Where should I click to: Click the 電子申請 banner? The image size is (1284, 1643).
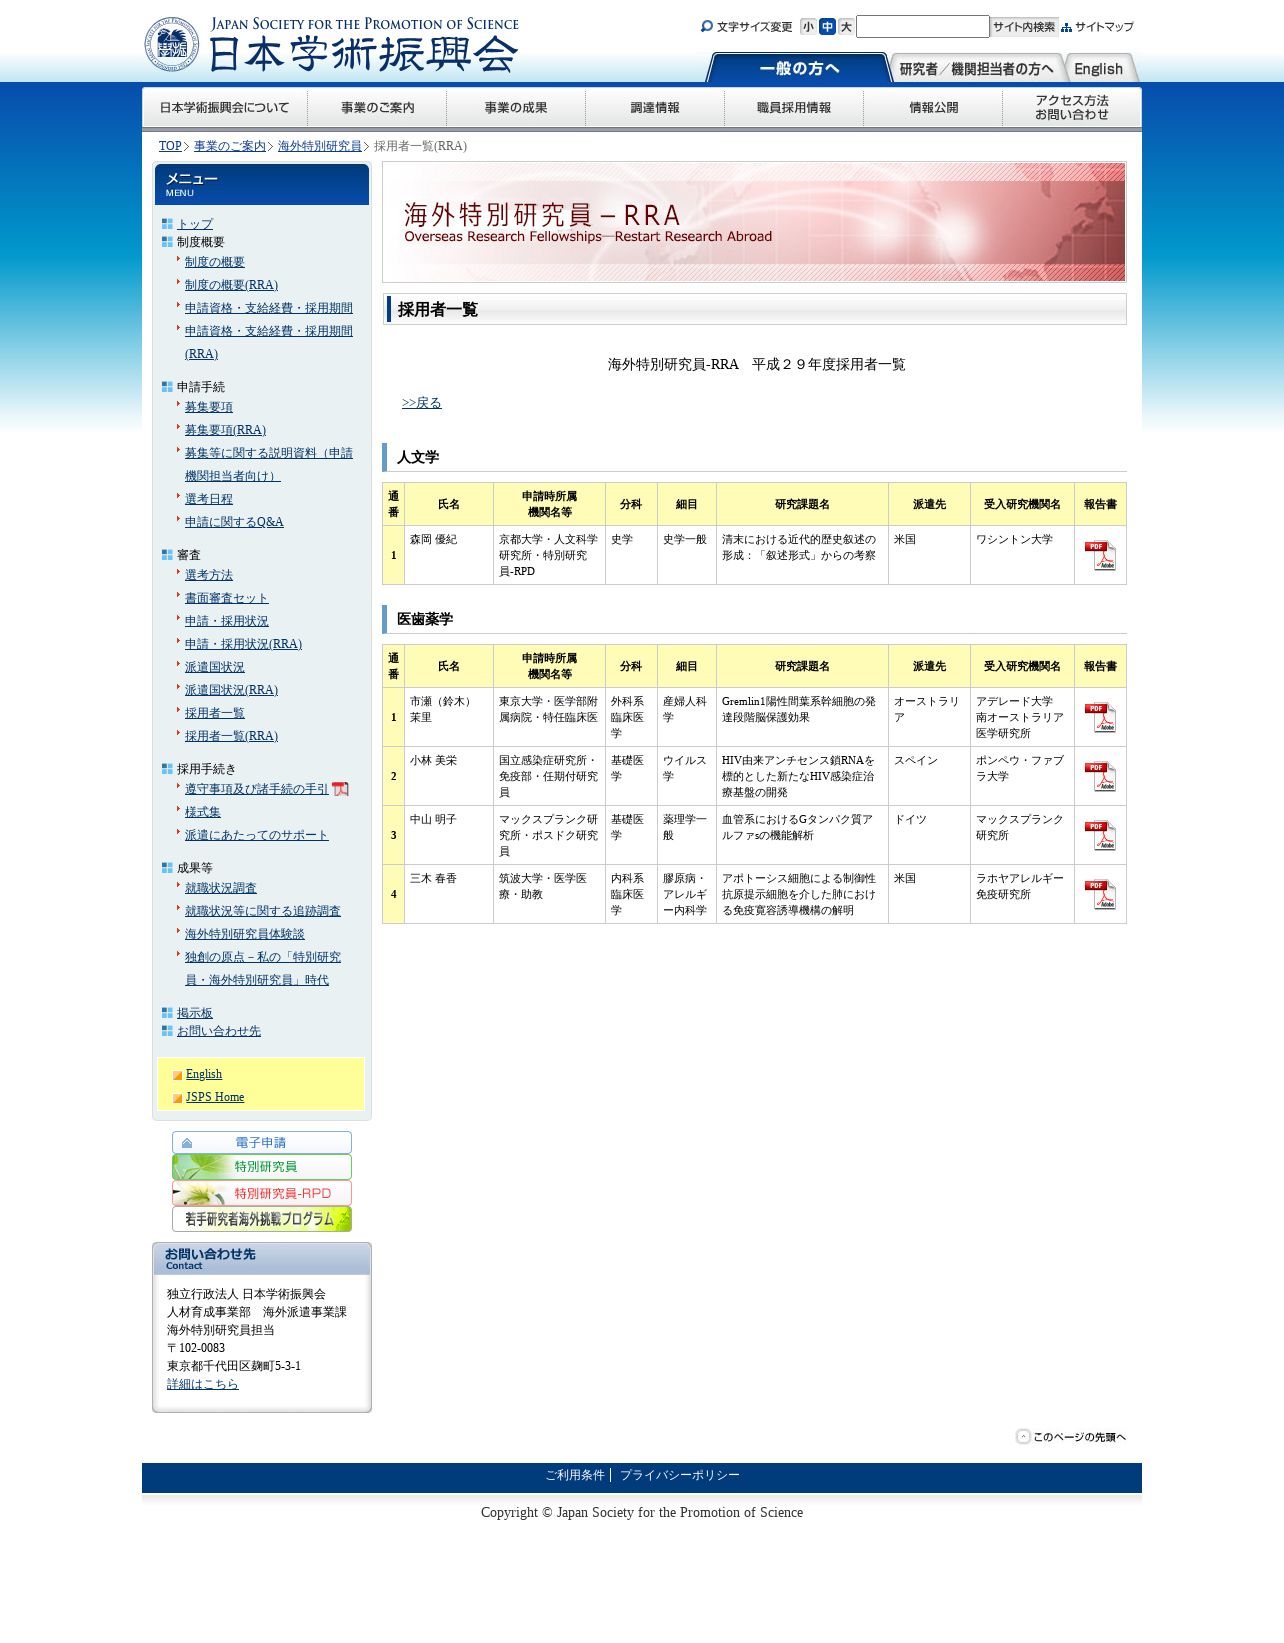point(262,1142)
